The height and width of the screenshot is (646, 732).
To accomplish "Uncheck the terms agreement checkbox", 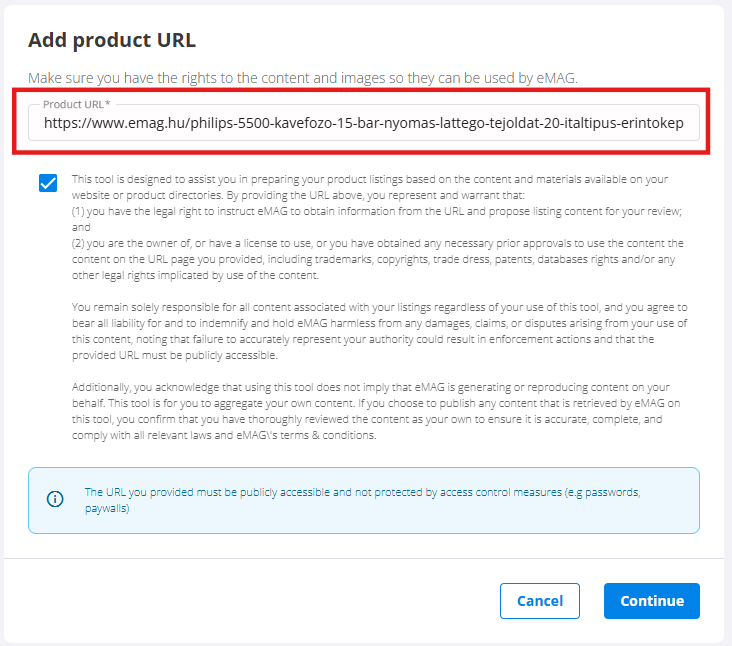I will [48, 183].
